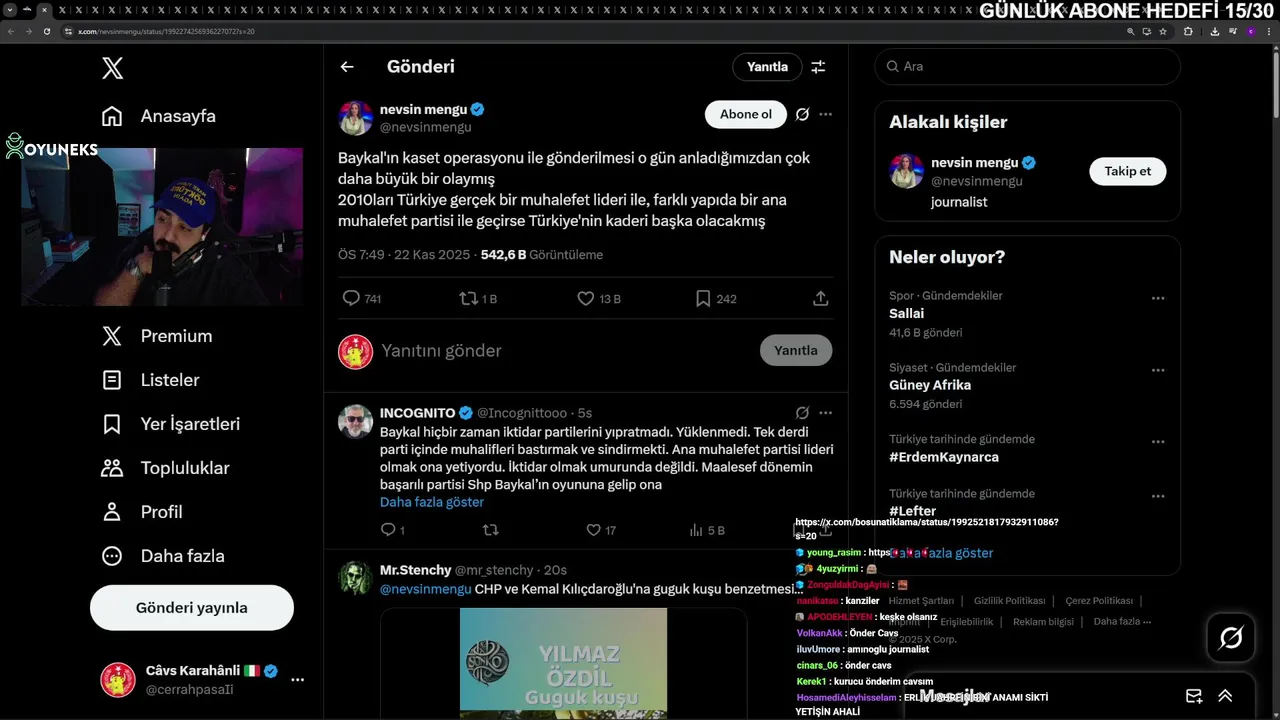This screenshot has width=1280, height=720.
Task: Open Güney Afrika trending topic
Action: (930, 385)
